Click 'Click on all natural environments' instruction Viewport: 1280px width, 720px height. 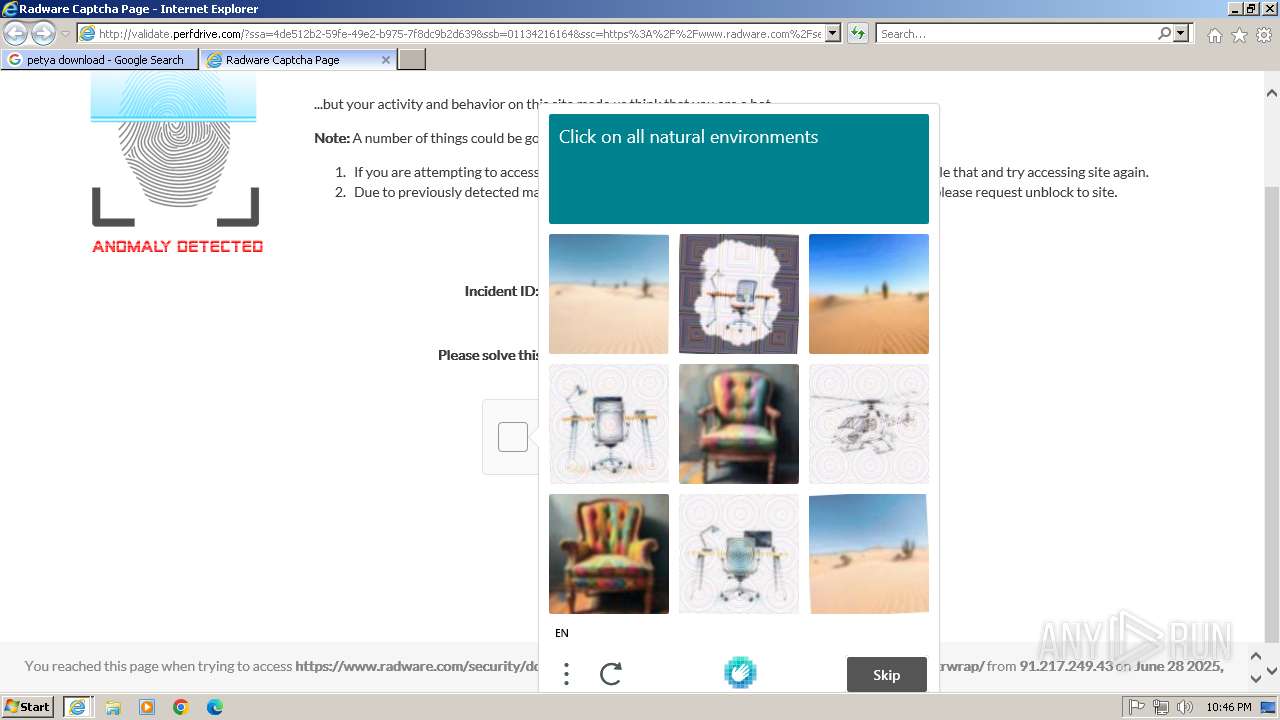[688, 137]
